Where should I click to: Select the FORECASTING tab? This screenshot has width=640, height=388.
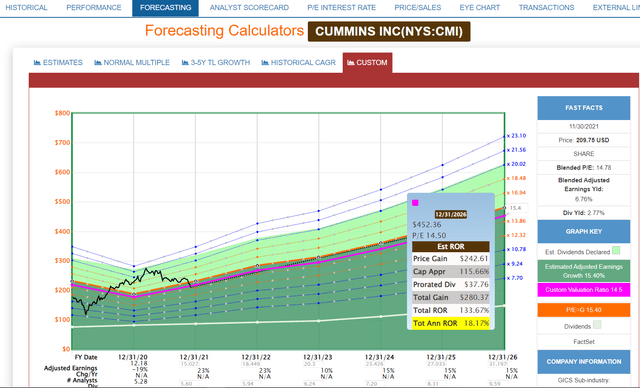pos(165,8)
